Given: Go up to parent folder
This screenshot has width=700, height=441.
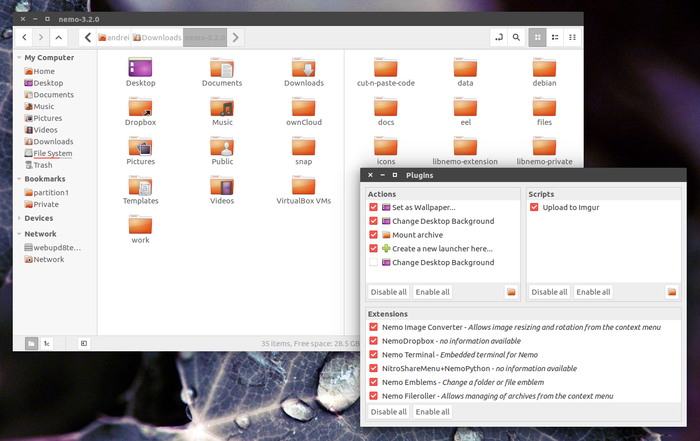Looking at the screenshot, I should [58, 37].
